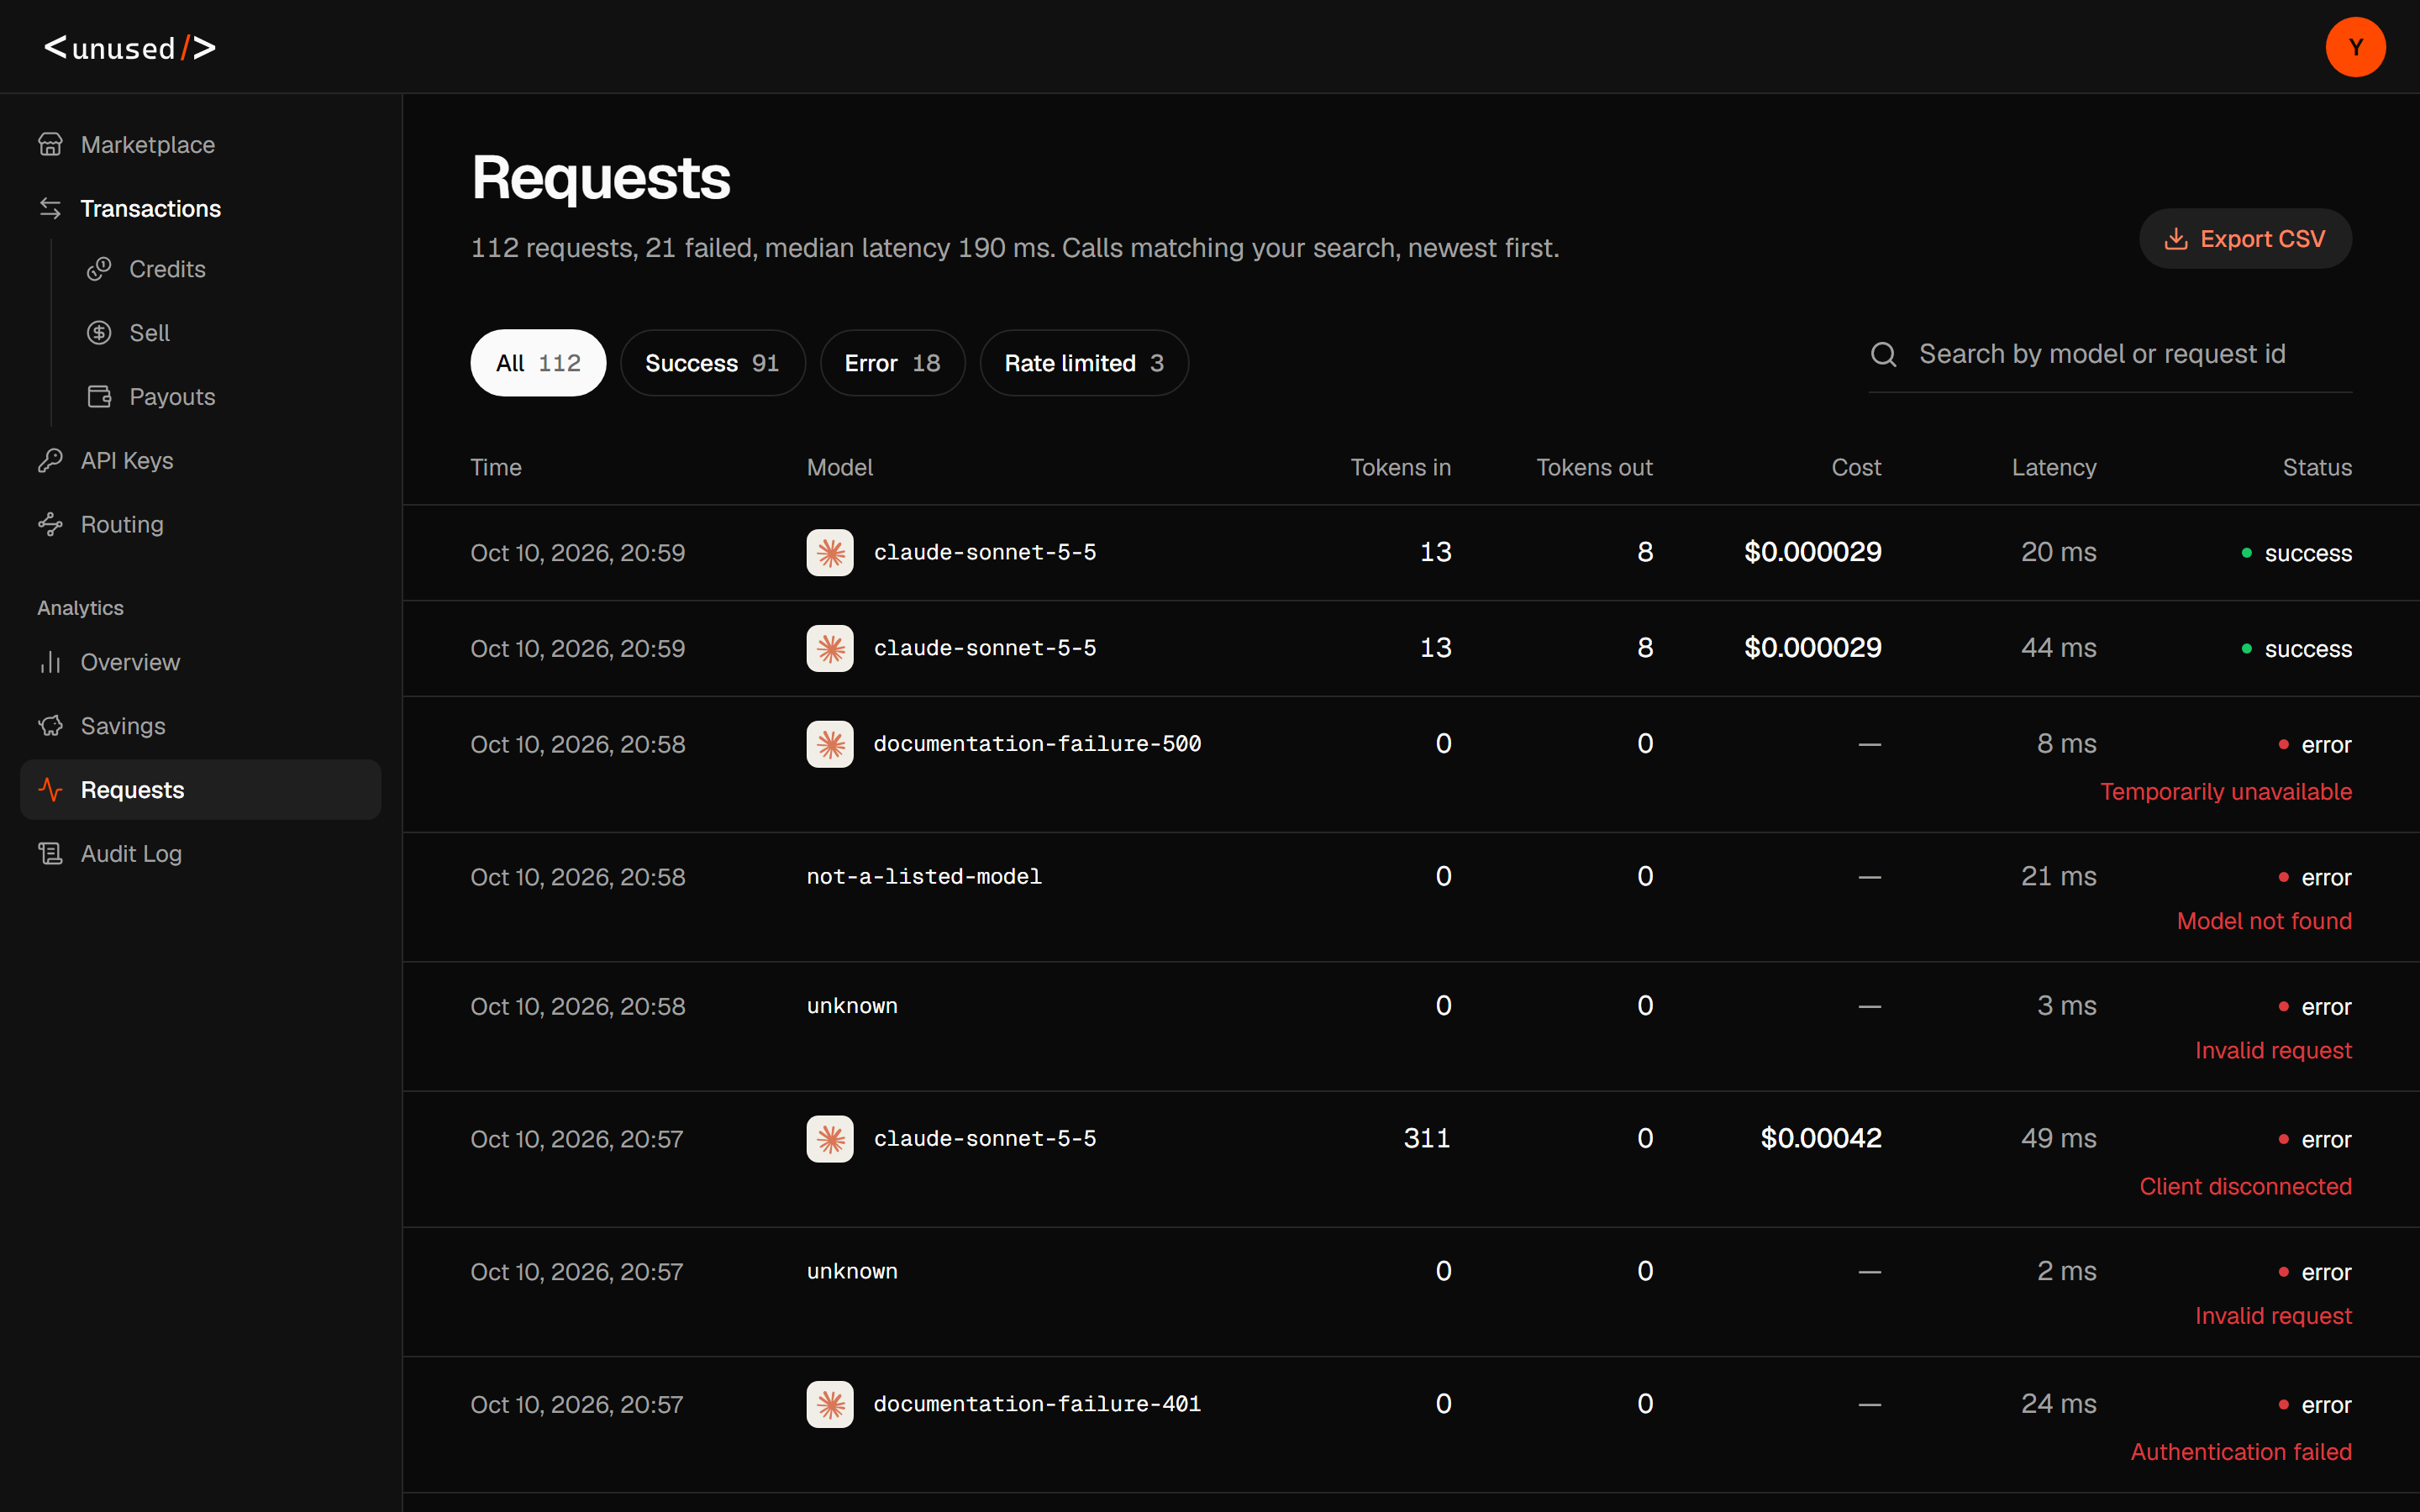Image resolution: width=2420 pixels, height=1512 pixels.
Task: Click the Routing icon in sidebar
Action: click(50, 525)
